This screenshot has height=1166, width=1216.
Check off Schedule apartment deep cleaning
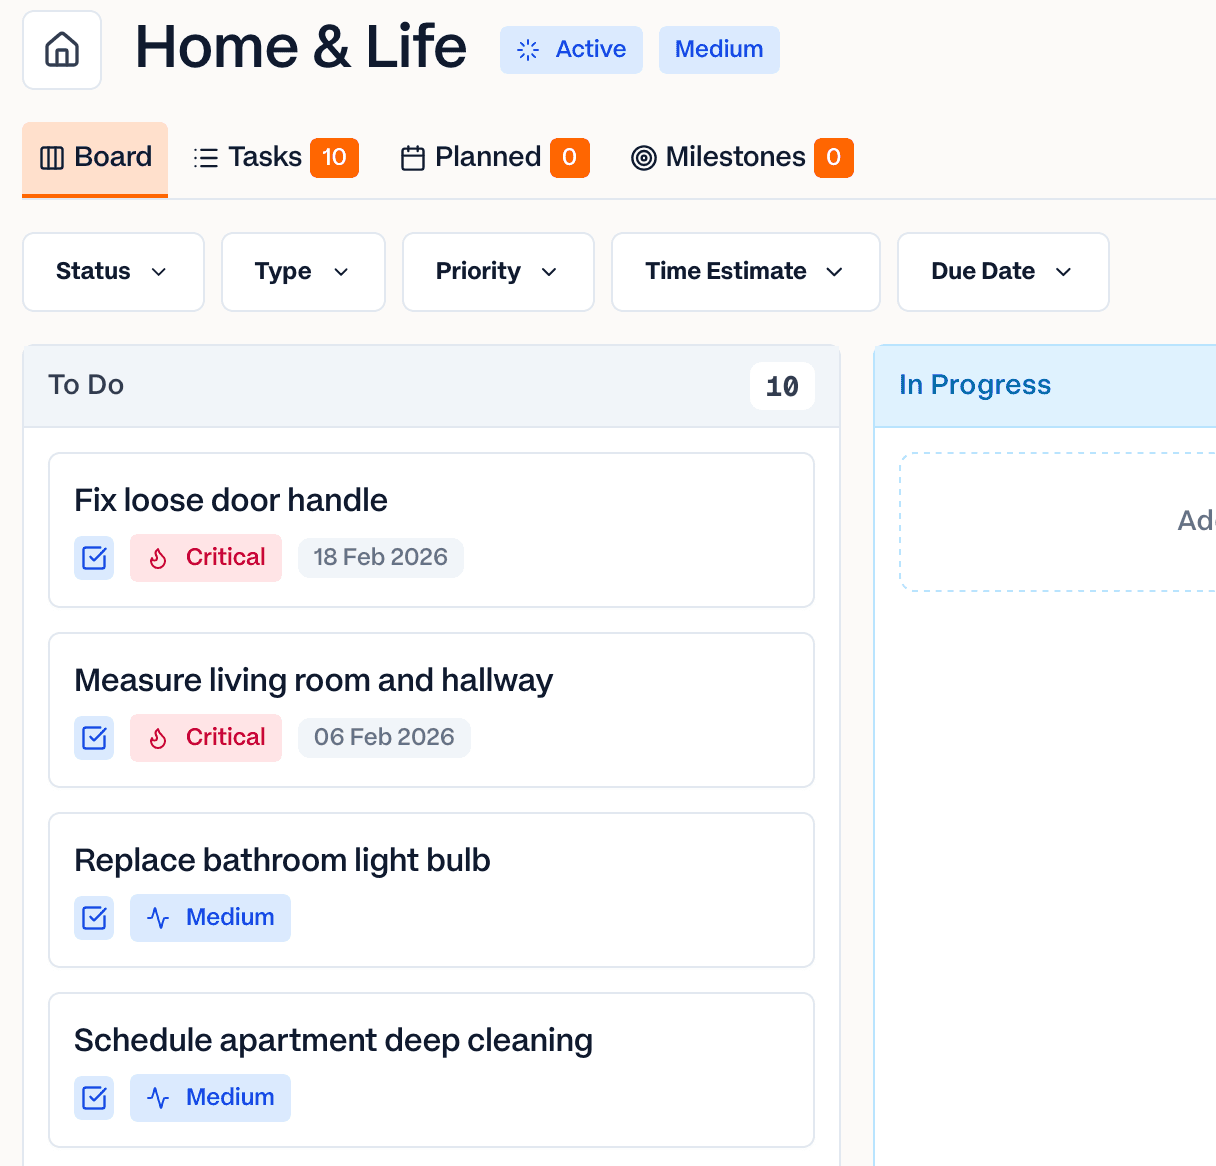(x=93, y=1097)
